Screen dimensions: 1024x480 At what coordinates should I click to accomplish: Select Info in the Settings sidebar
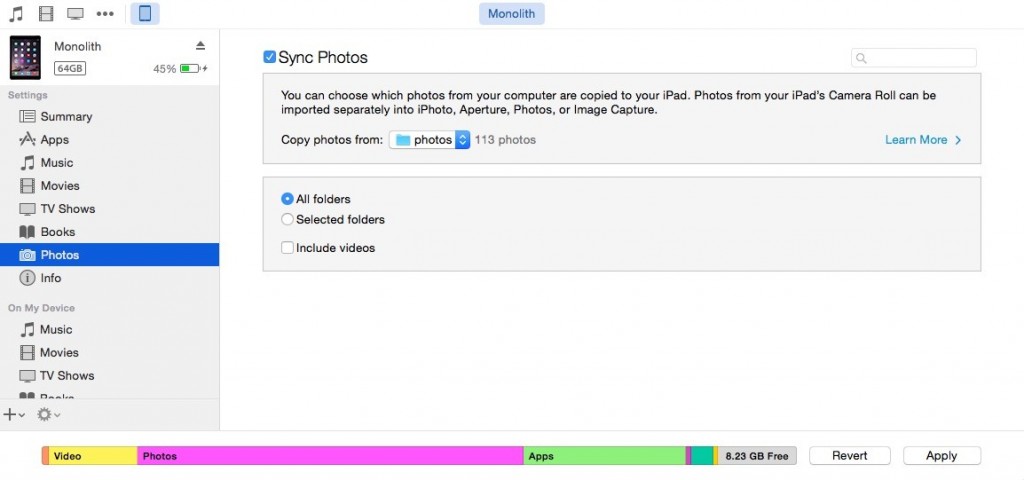click(x=50, y=278)
